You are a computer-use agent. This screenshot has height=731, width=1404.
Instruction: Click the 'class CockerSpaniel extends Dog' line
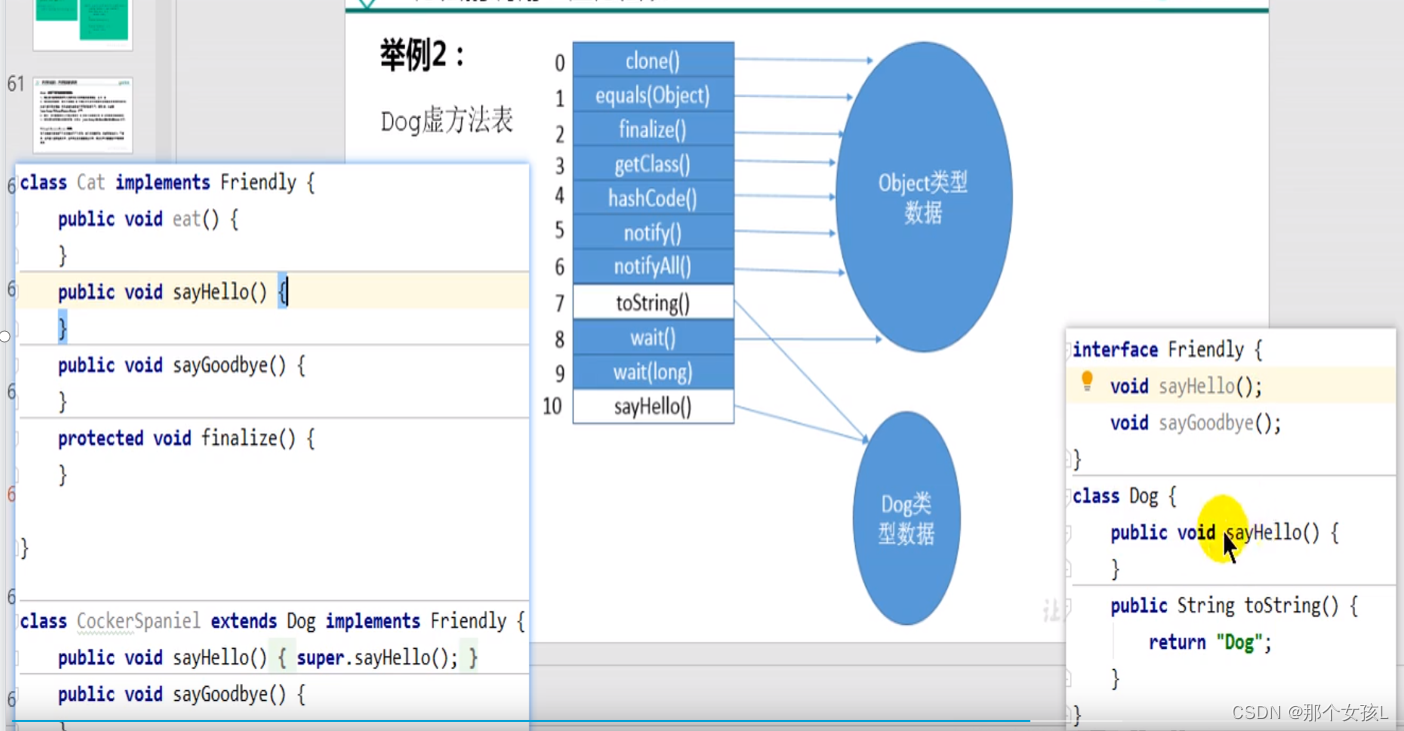(272, 621)
